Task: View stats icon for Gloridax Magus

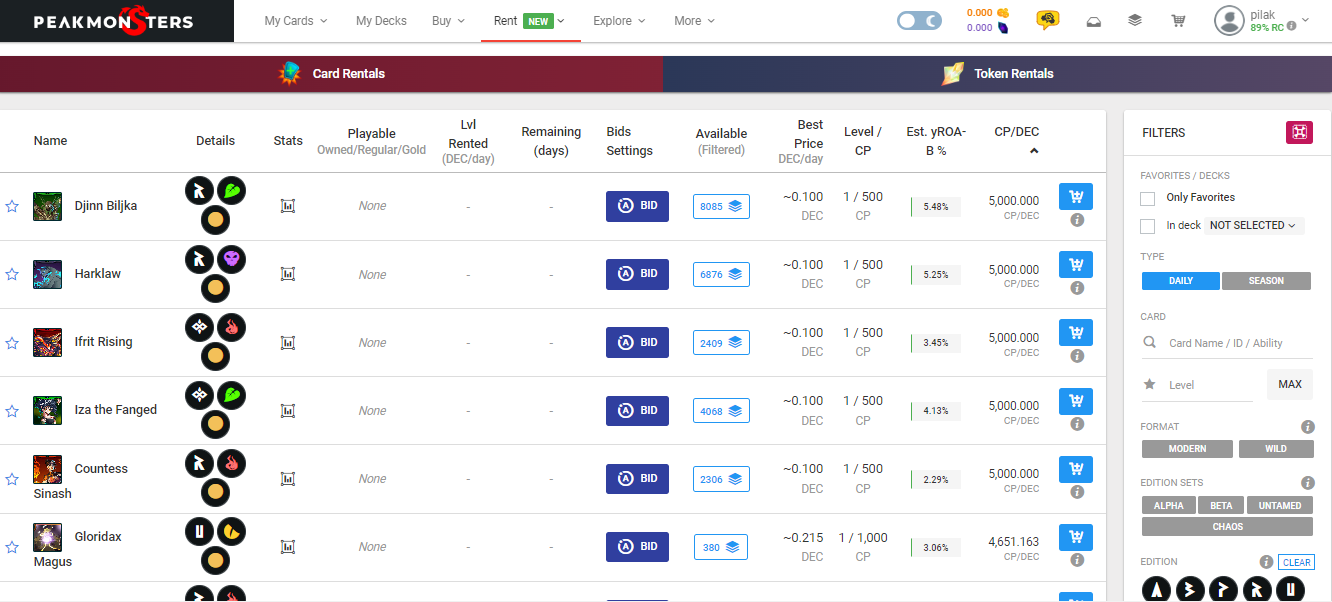Action: coord(288,547)
